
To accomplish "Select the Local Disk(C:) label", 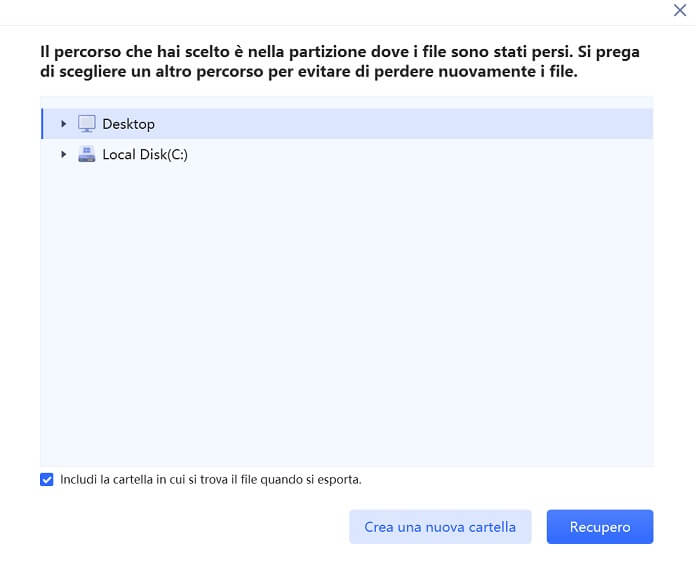I will [x=145, y=154].
